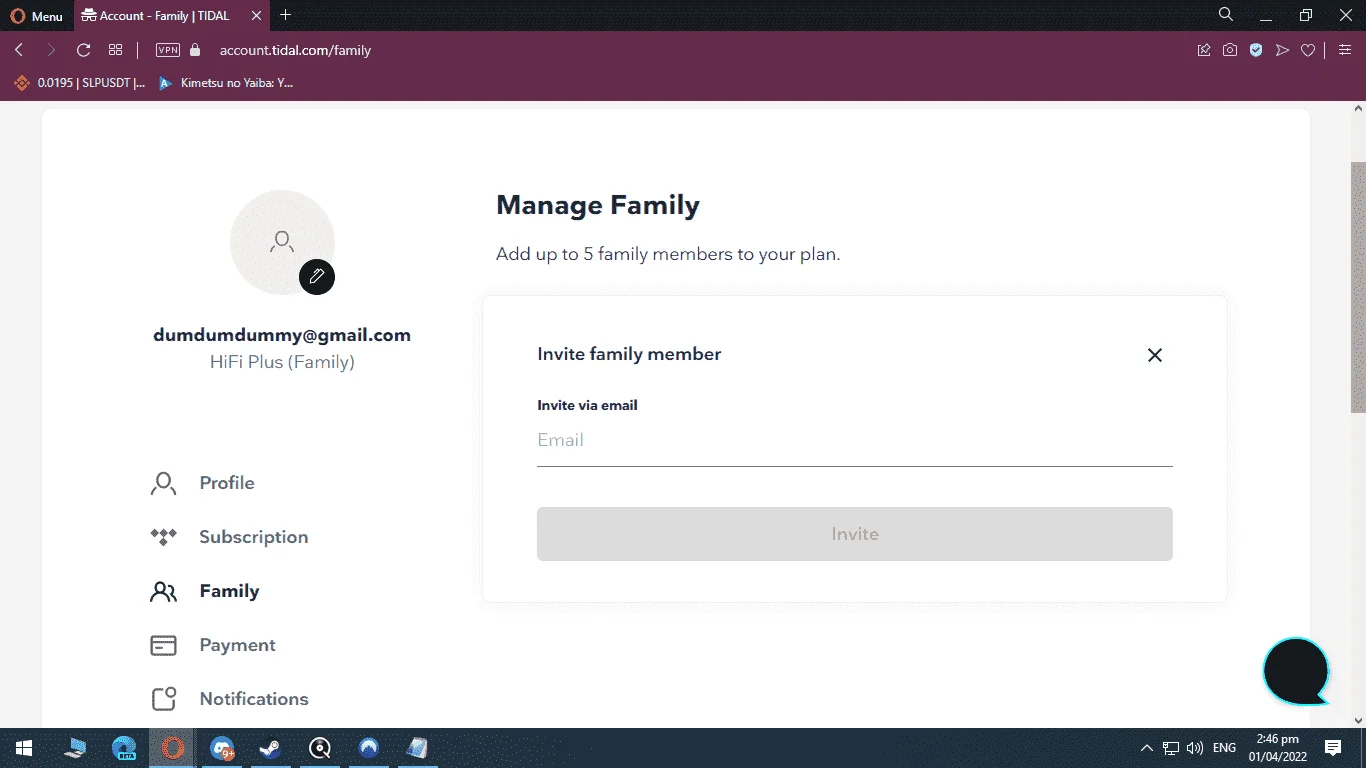Take a snapshot with the camera icon
This screenshot has height=768, width=1366.
1230,50
